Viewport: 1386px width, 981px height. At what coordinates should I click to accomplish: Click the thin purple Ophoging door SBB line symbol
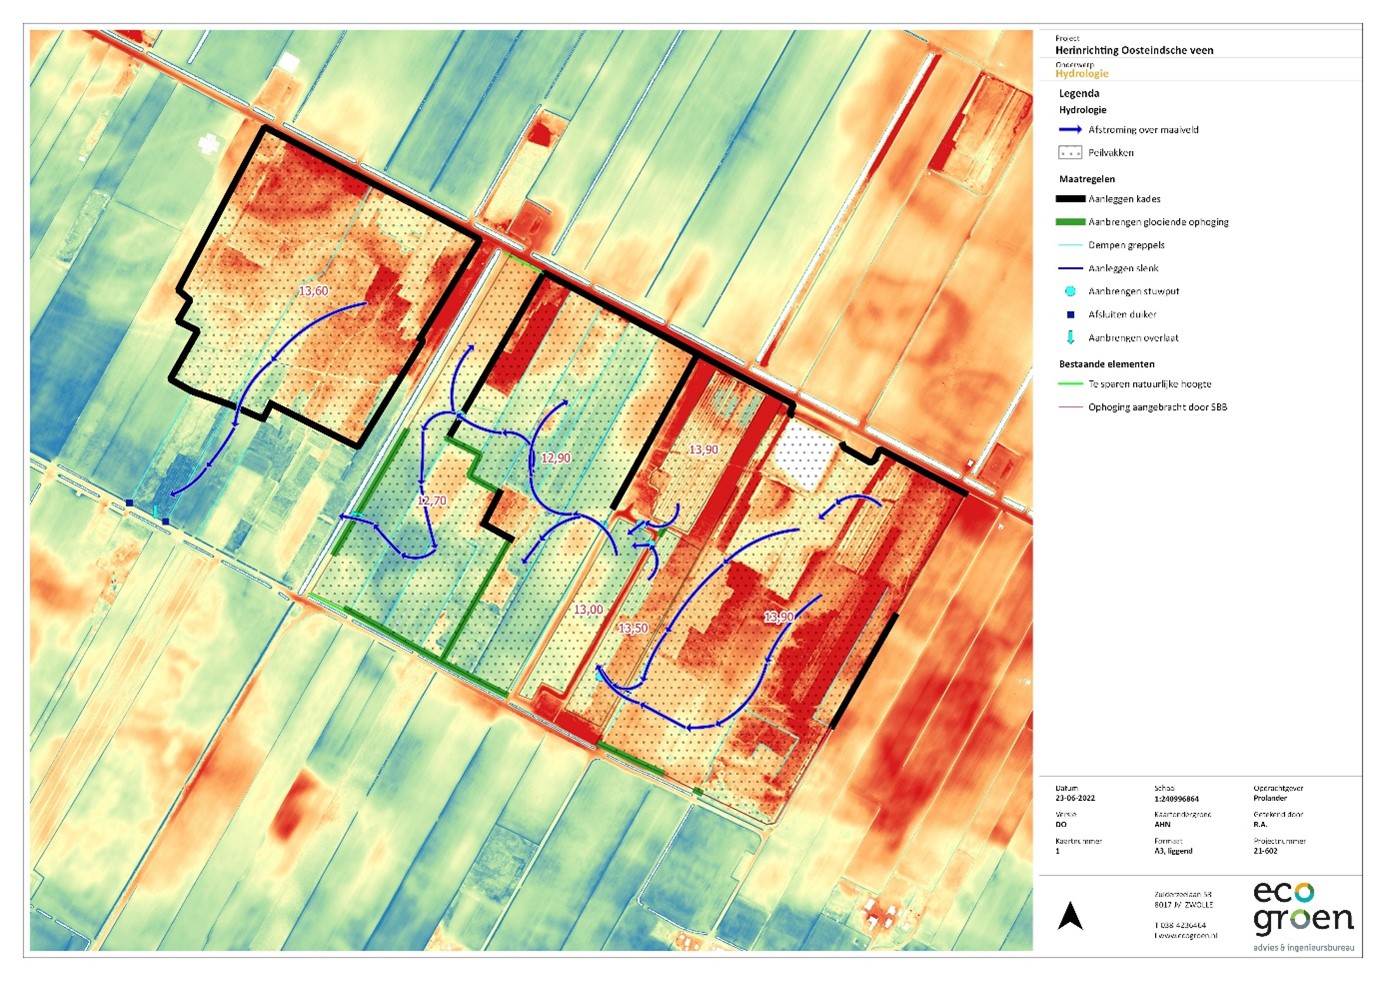click(x=1071, y=407)
